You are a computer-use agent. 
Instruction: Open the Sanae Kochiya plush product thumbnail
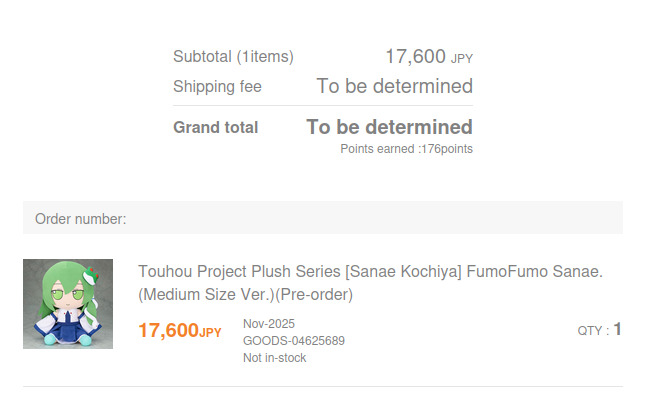pyautogui.click(x=68, y=304)
